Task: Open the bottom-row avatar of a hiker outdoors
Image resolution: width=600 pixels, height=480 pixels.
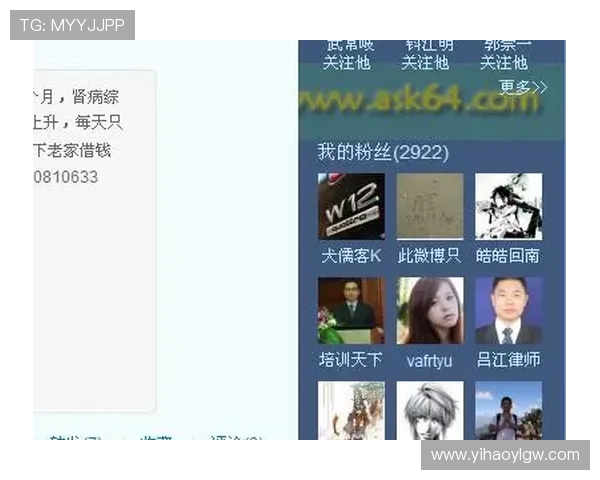Action: [x=509, y=410]
